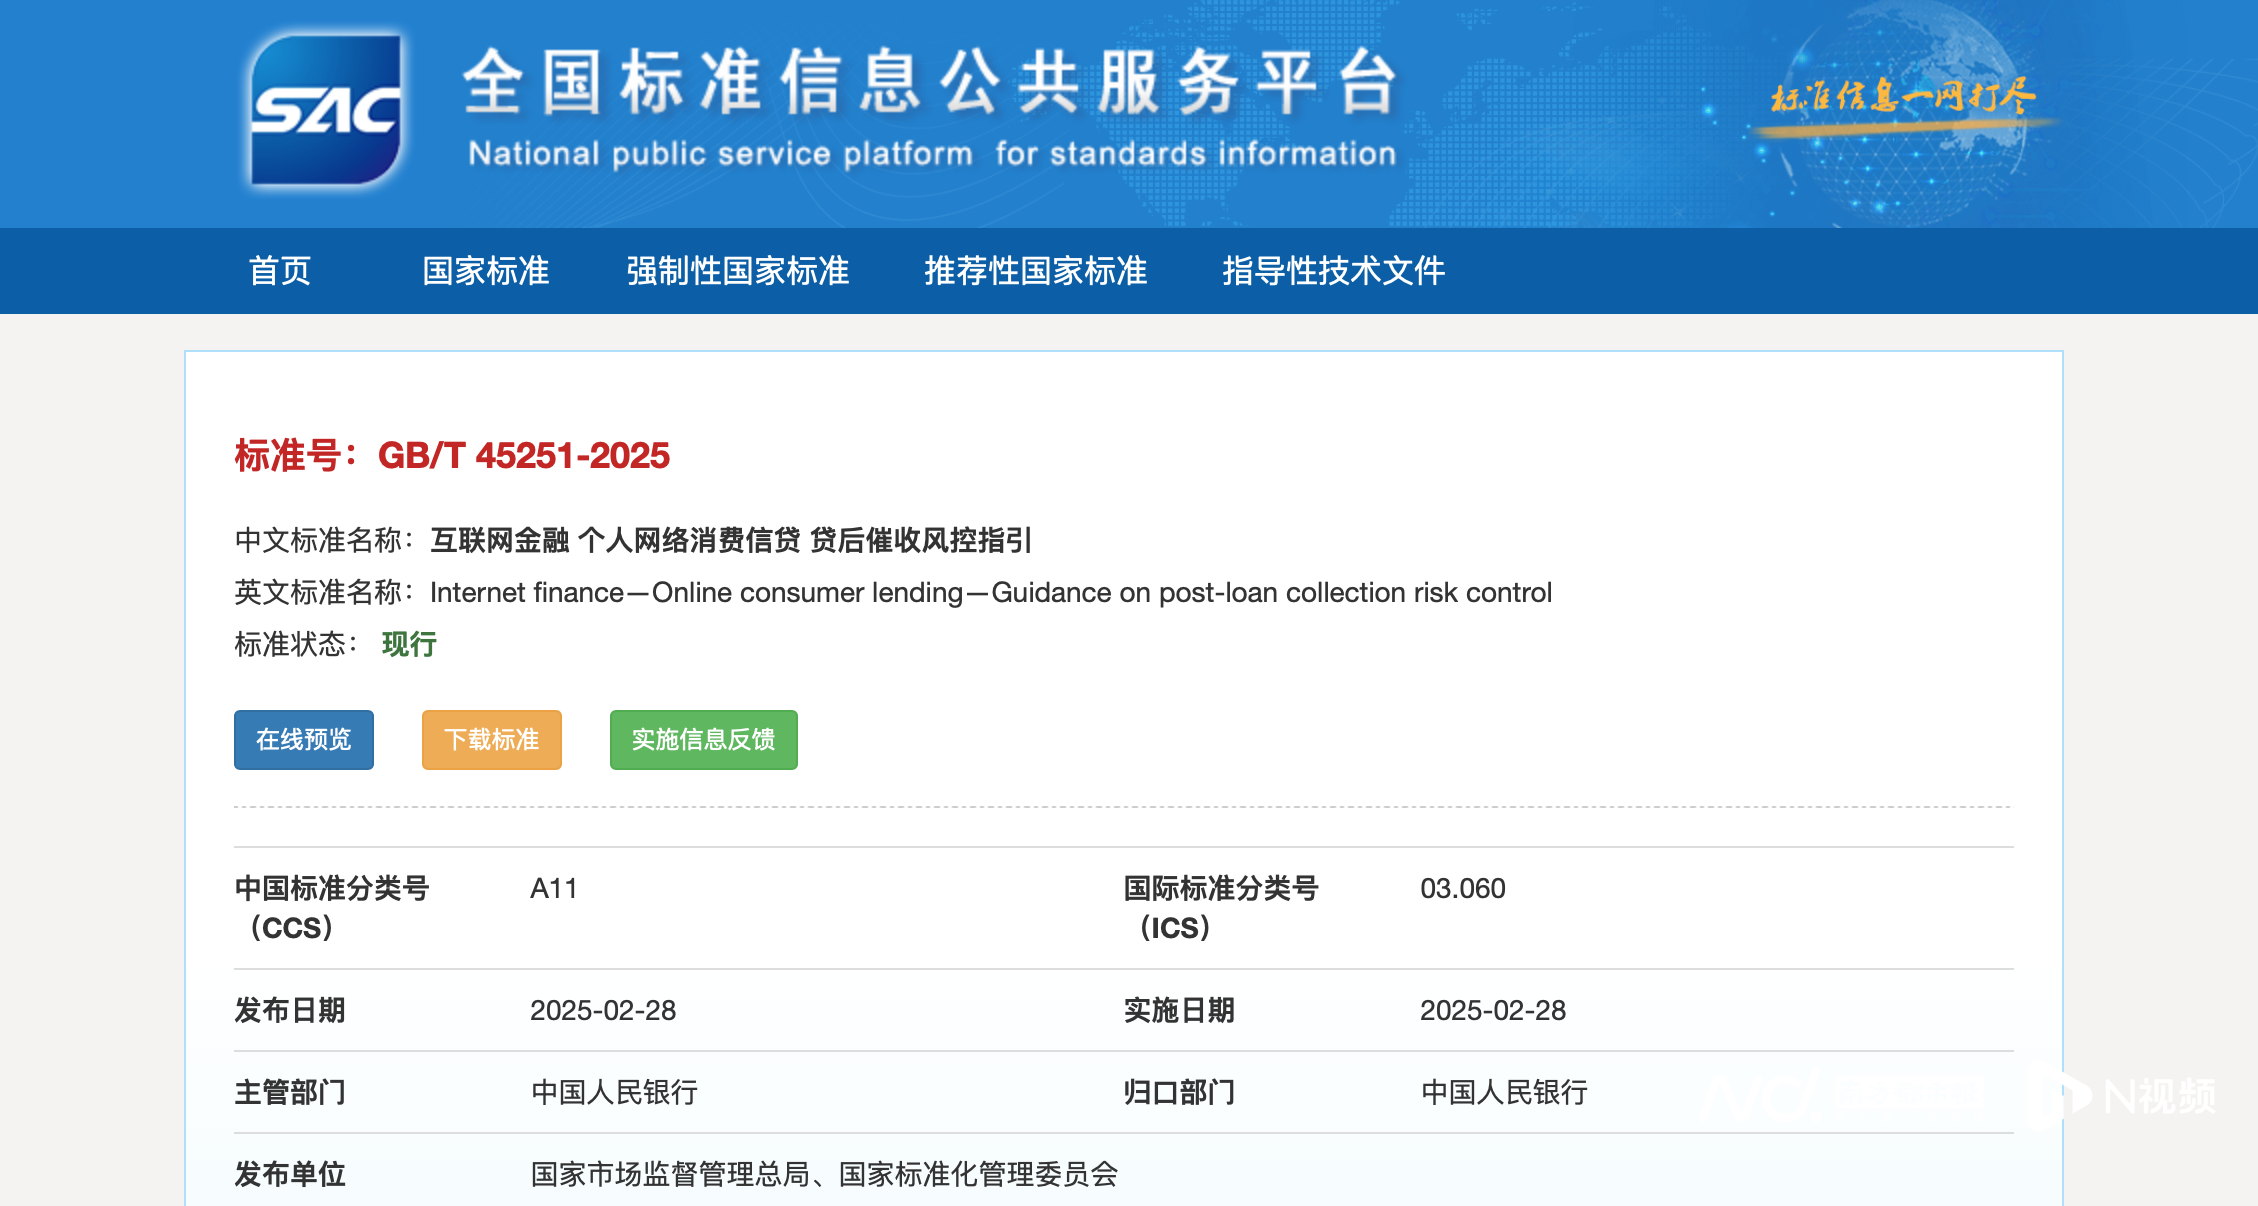2258x1206 pixels.
Task: Click the CCS classification value A11
Action: (553, 888)
